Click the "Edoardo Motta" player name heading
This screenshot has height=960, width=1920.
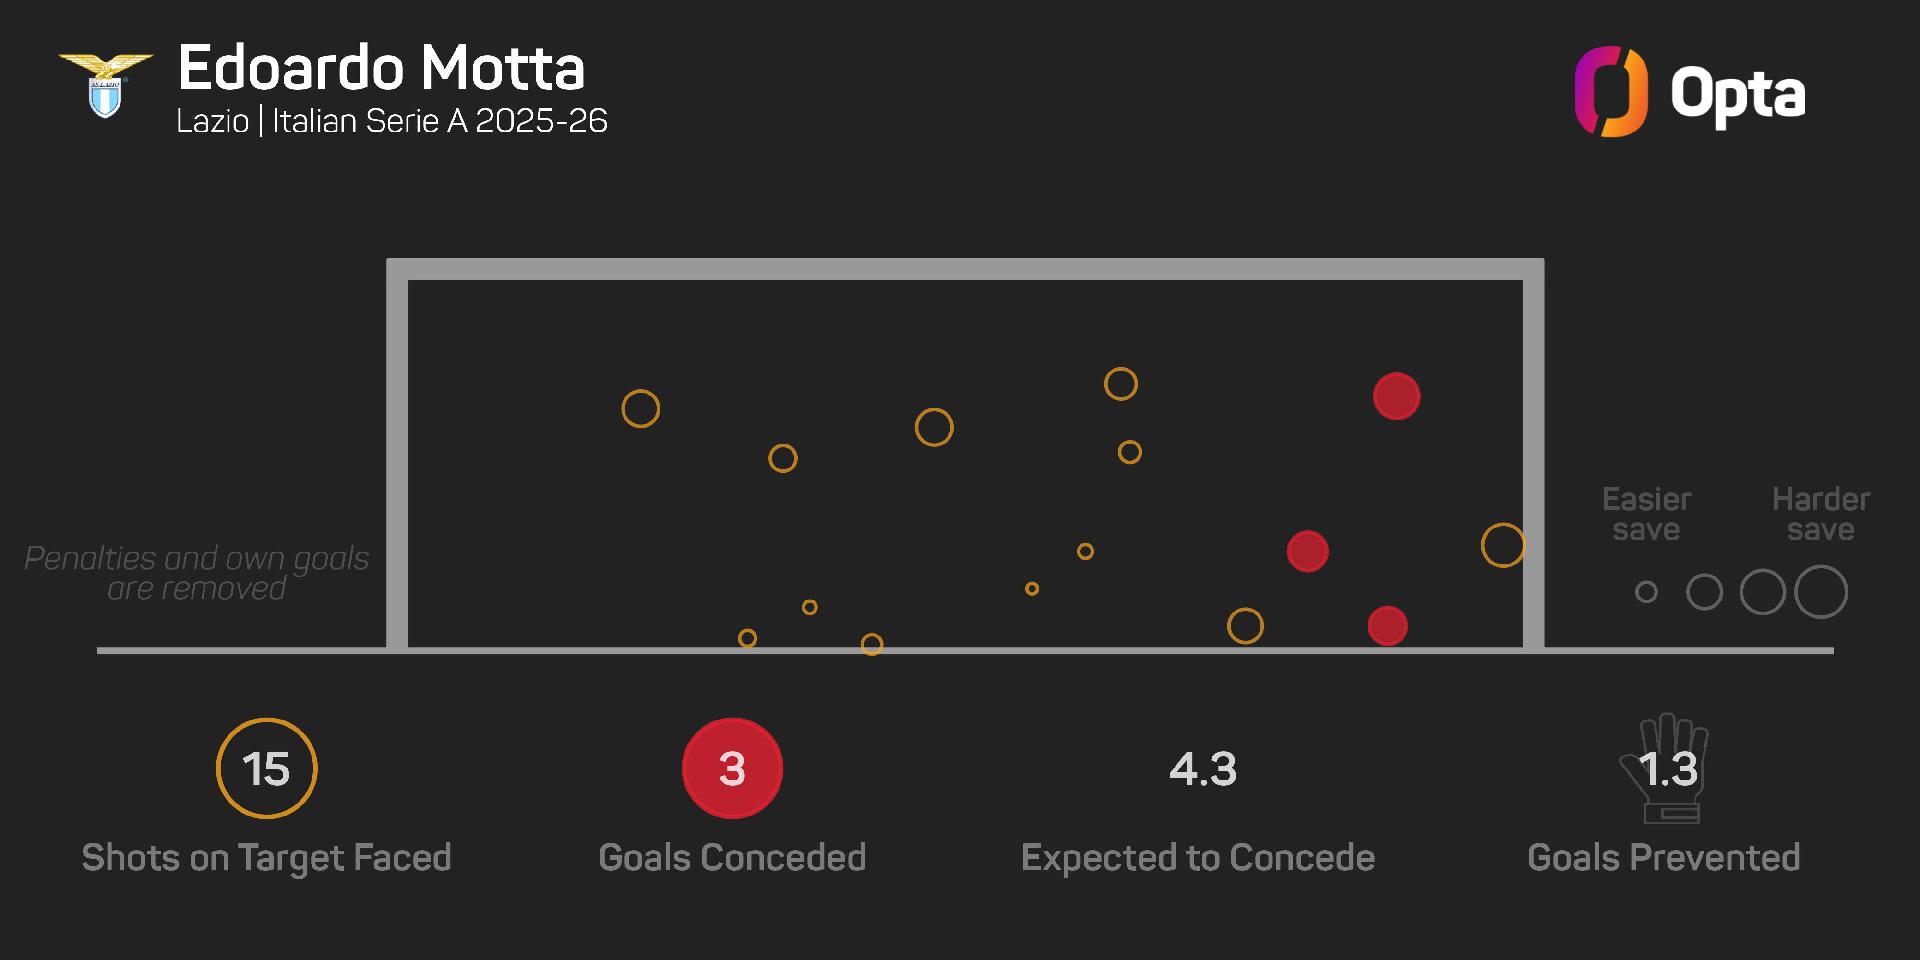(381, 68)
